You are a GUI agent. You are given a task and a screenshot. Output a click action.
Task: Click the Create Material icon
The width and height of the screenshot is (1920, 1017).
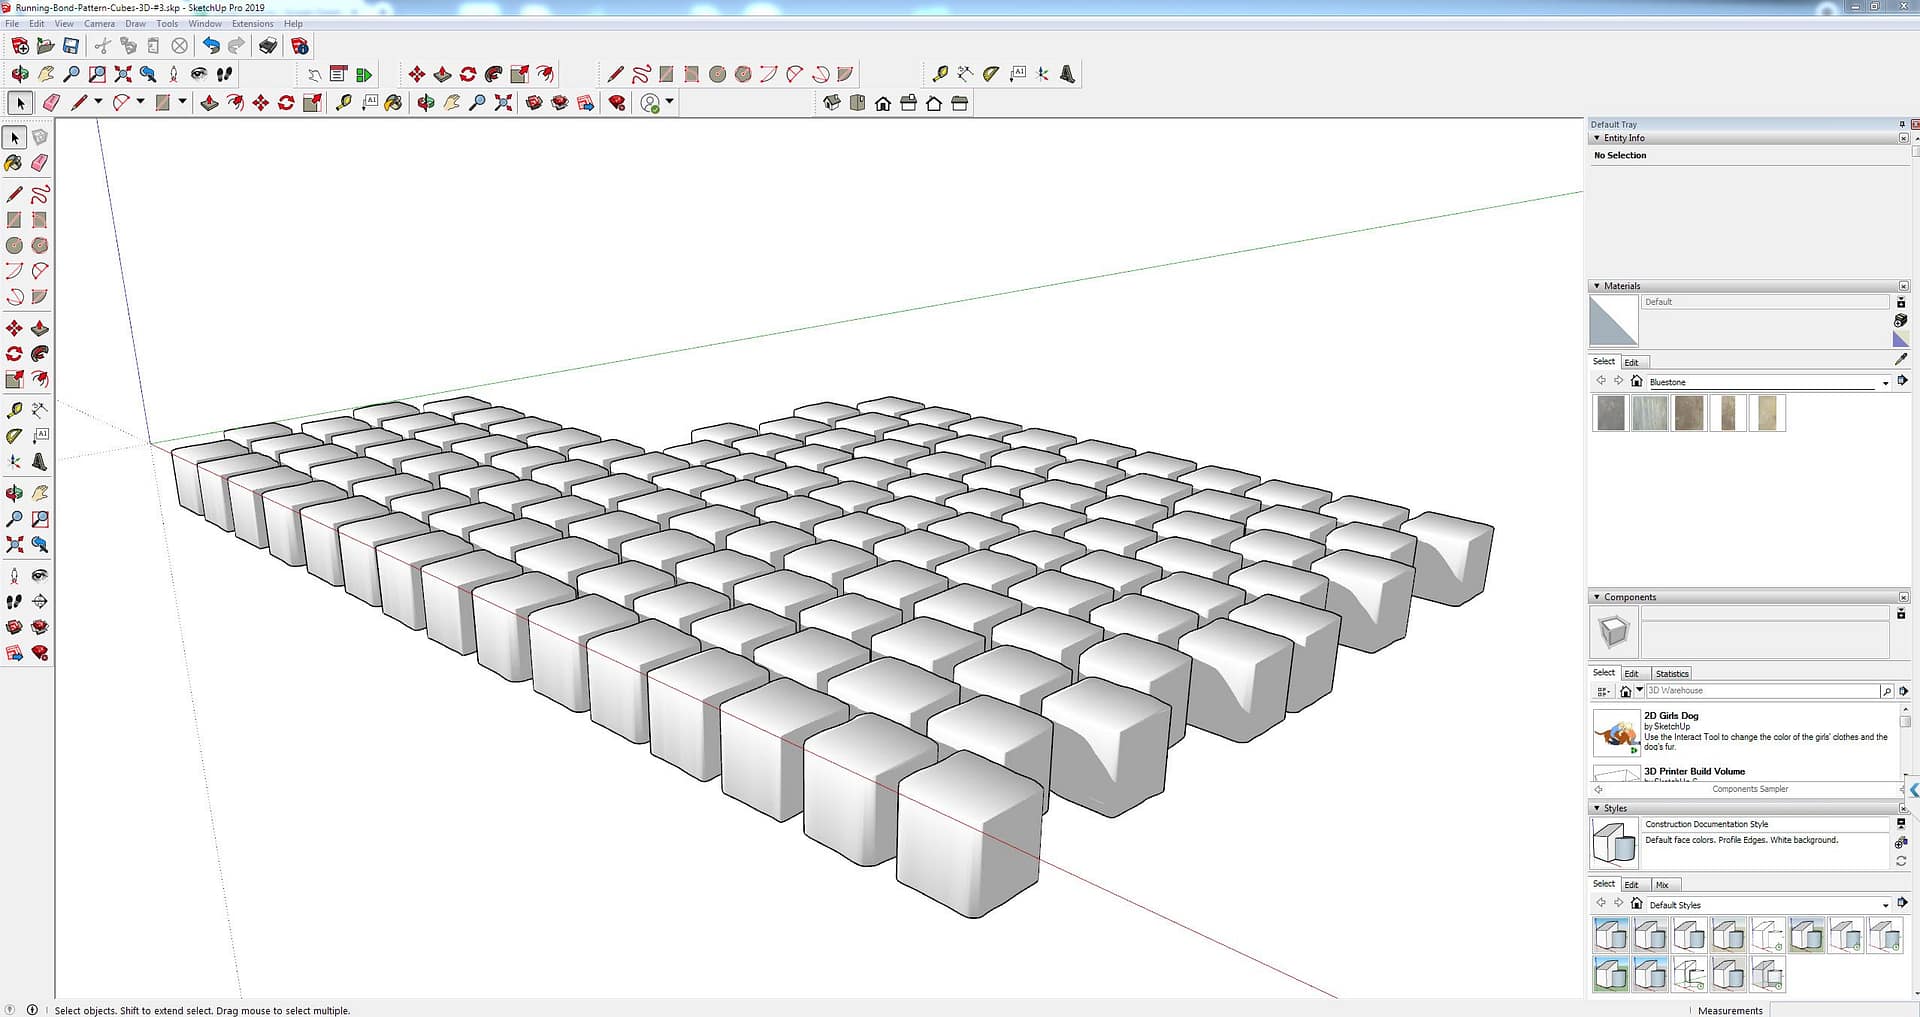[x=1900, y=321]
